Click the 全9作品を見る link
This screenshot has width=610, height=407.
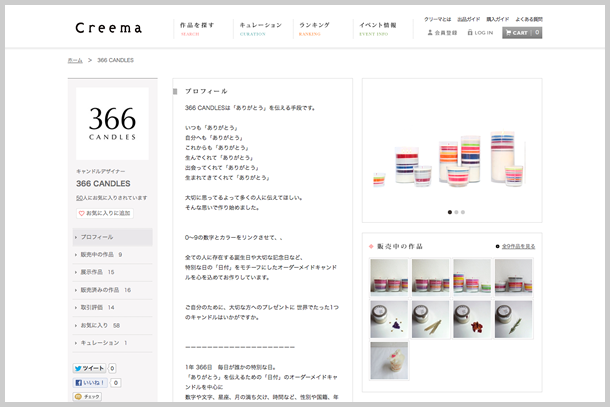point(518,246)
